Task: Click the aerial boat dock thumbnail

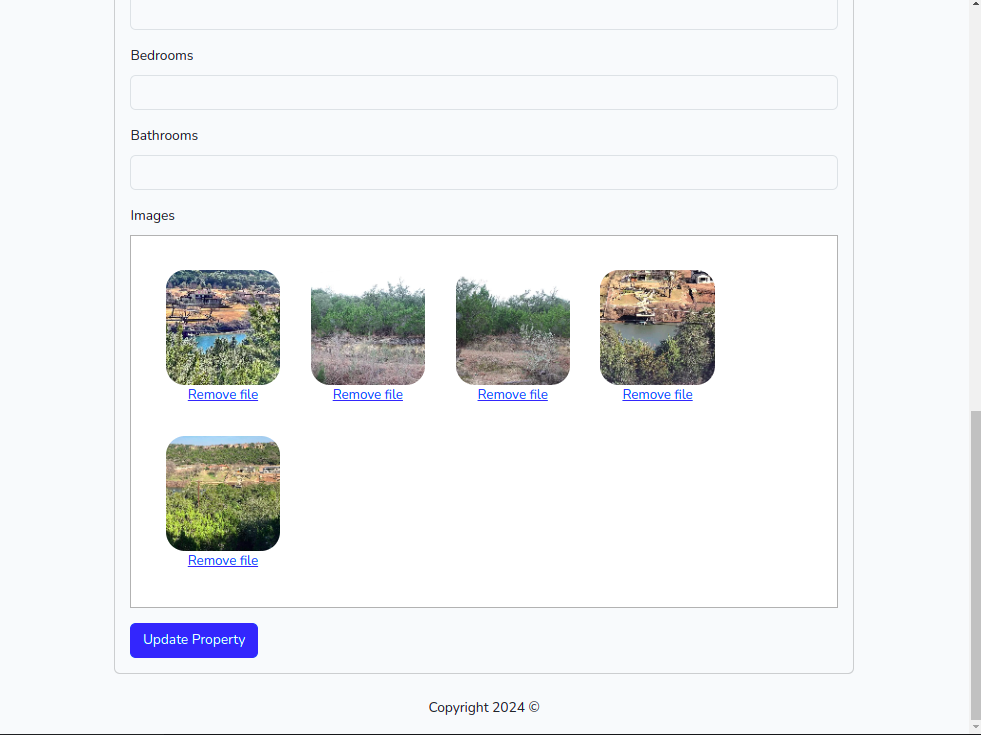Action: coord(658,327)
